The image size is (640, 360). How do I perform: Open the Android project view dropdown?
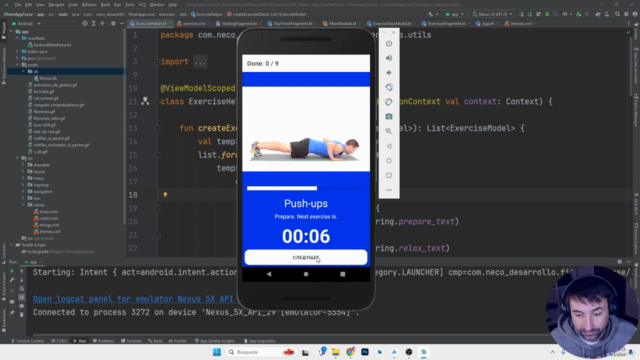point(26,24)
